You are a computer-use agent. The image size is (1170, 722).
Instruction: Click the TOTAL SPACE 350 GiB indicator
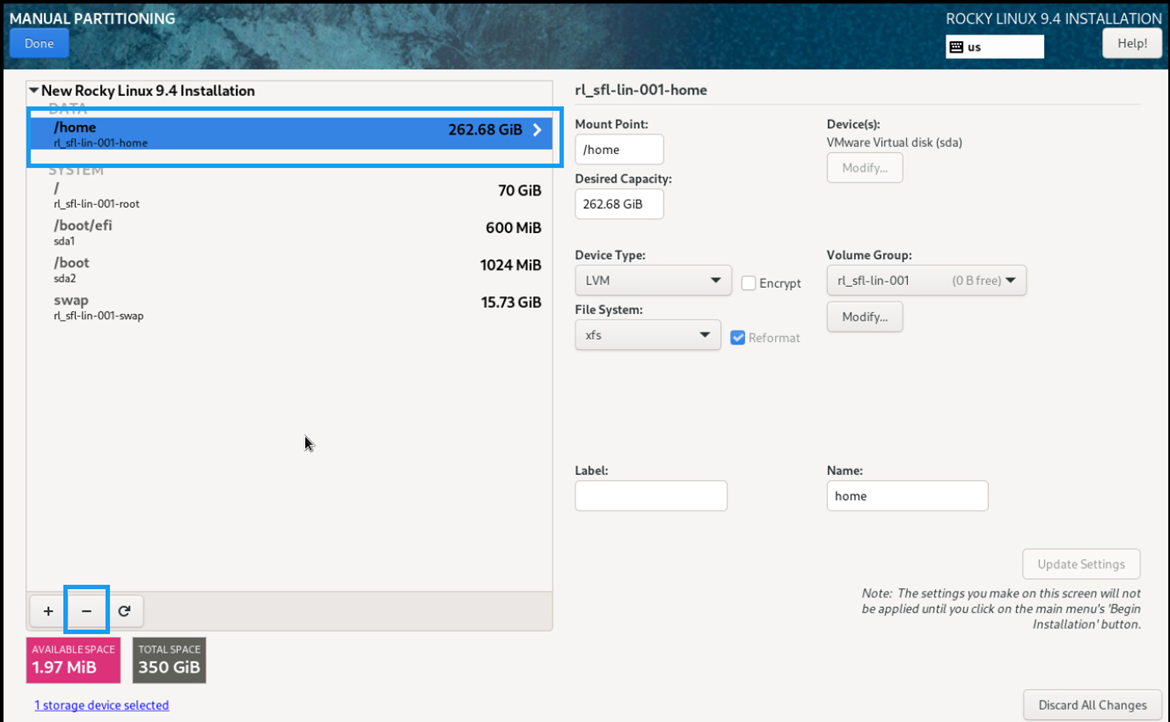click(x=169, y=660)
